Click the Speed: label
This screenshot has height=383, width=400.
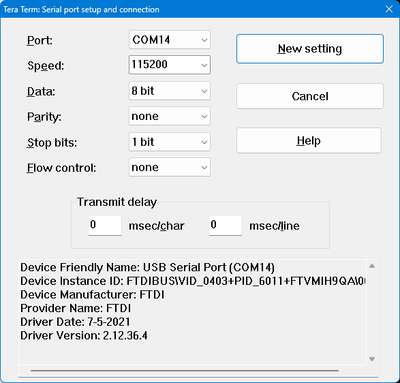[46, 66]
